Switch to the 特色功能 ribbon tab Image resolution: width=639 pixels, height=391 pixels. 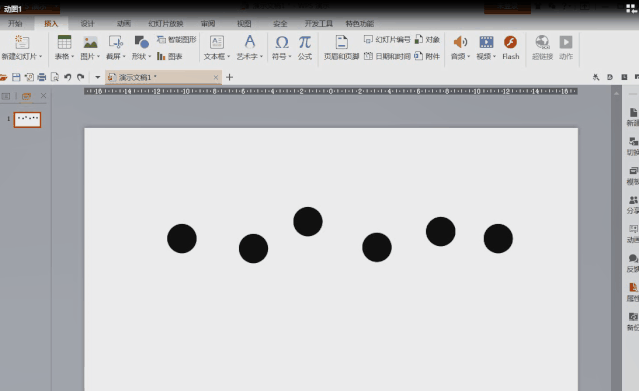[x=359, y=24]
